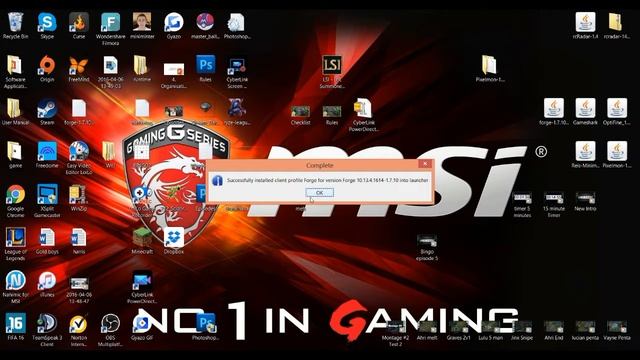Select the FIFA 16 shortcut

16,327
